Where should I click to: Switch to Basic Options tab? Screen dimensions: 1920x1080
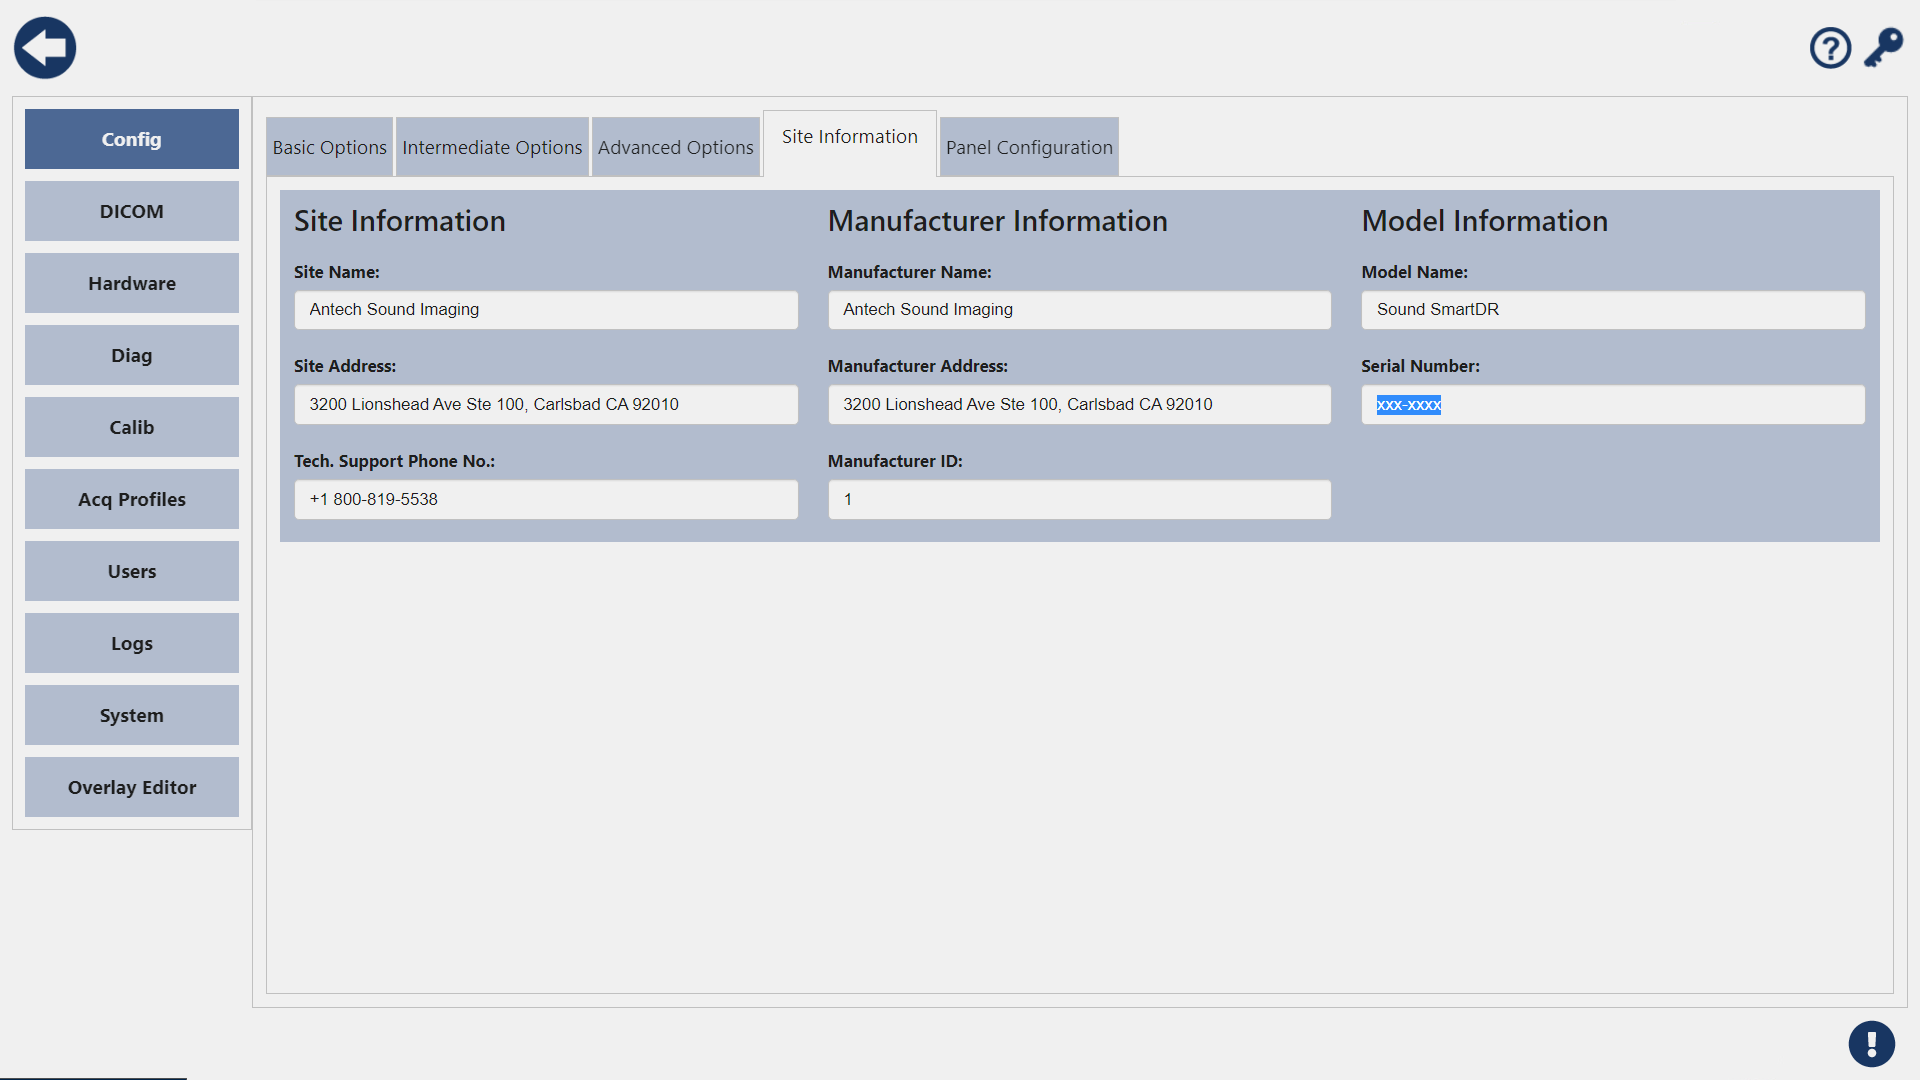(x=329, y=147)
